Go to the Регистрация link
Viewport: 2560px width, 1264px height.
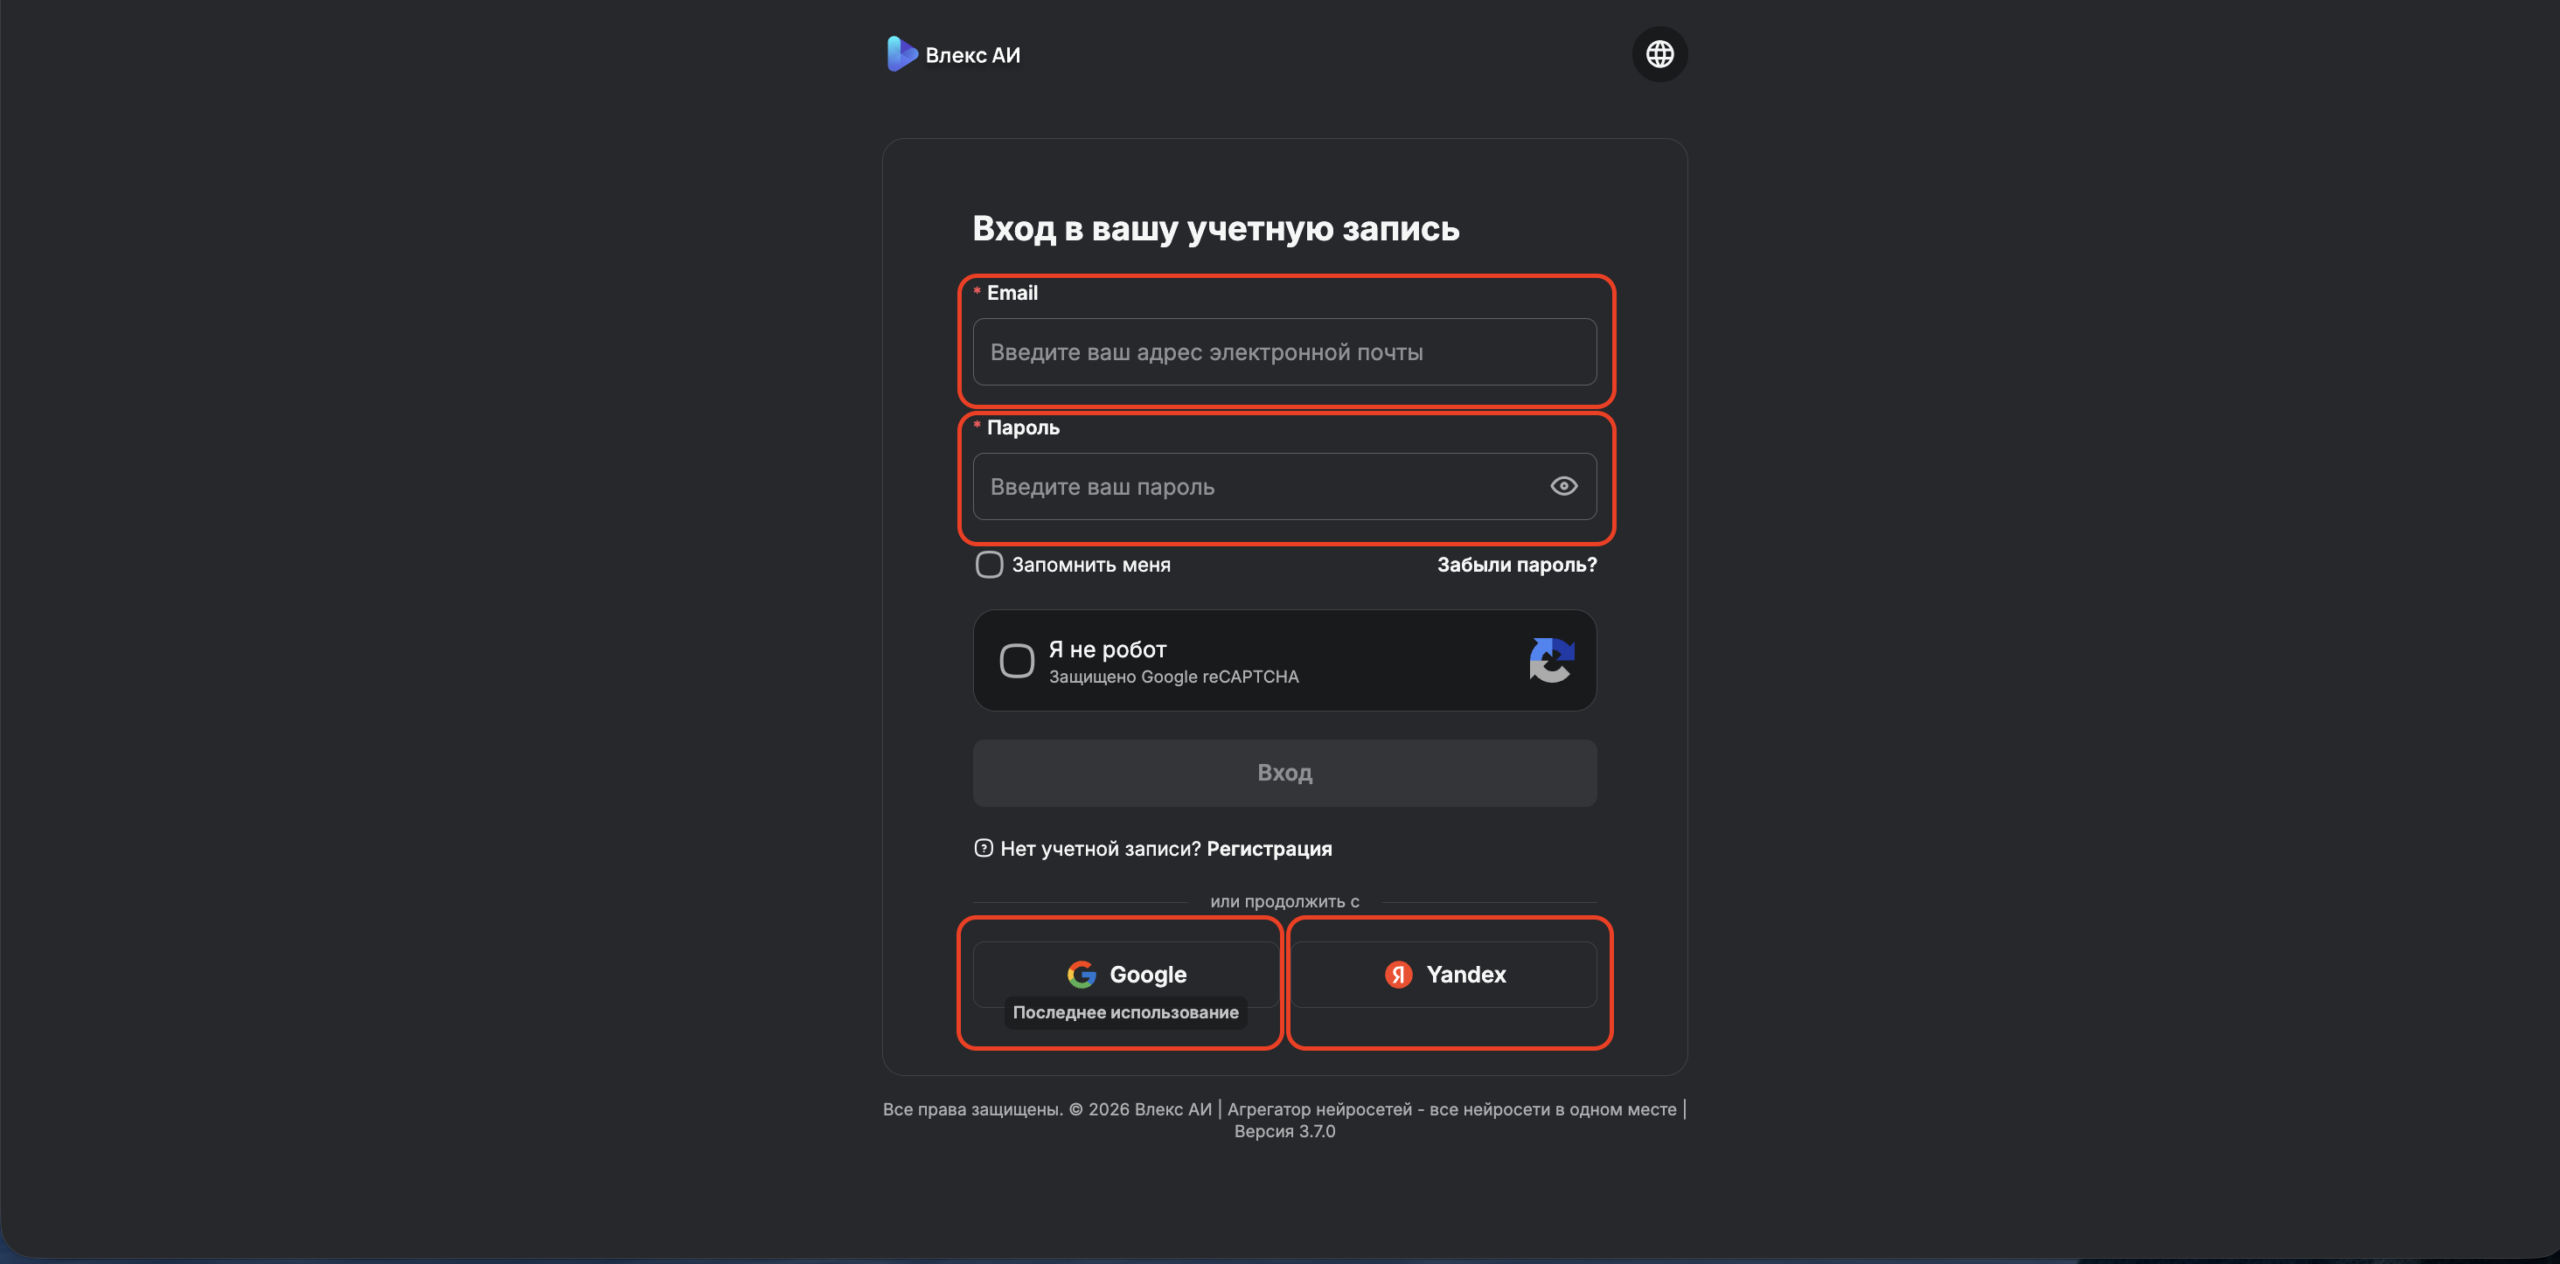(1269, 849)
